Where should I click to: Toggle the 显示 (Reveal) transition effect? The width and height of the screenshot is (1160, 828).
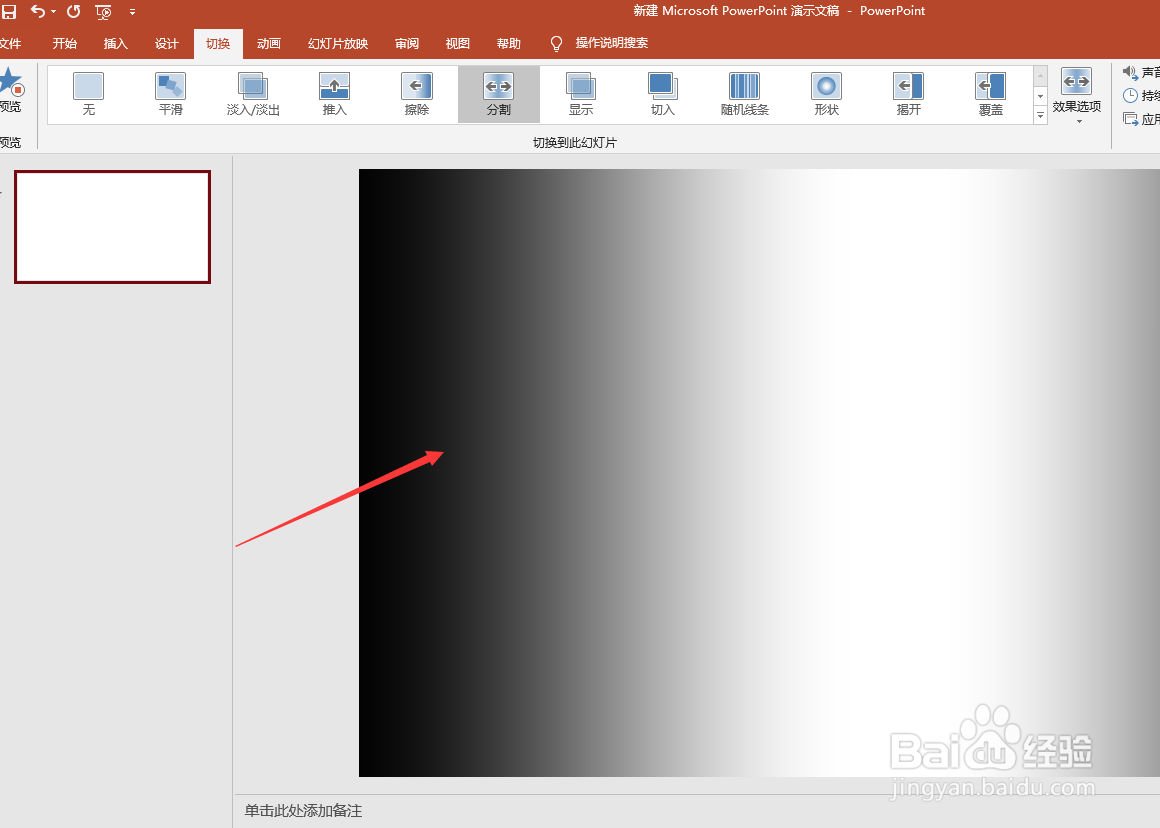click(580, 94)
